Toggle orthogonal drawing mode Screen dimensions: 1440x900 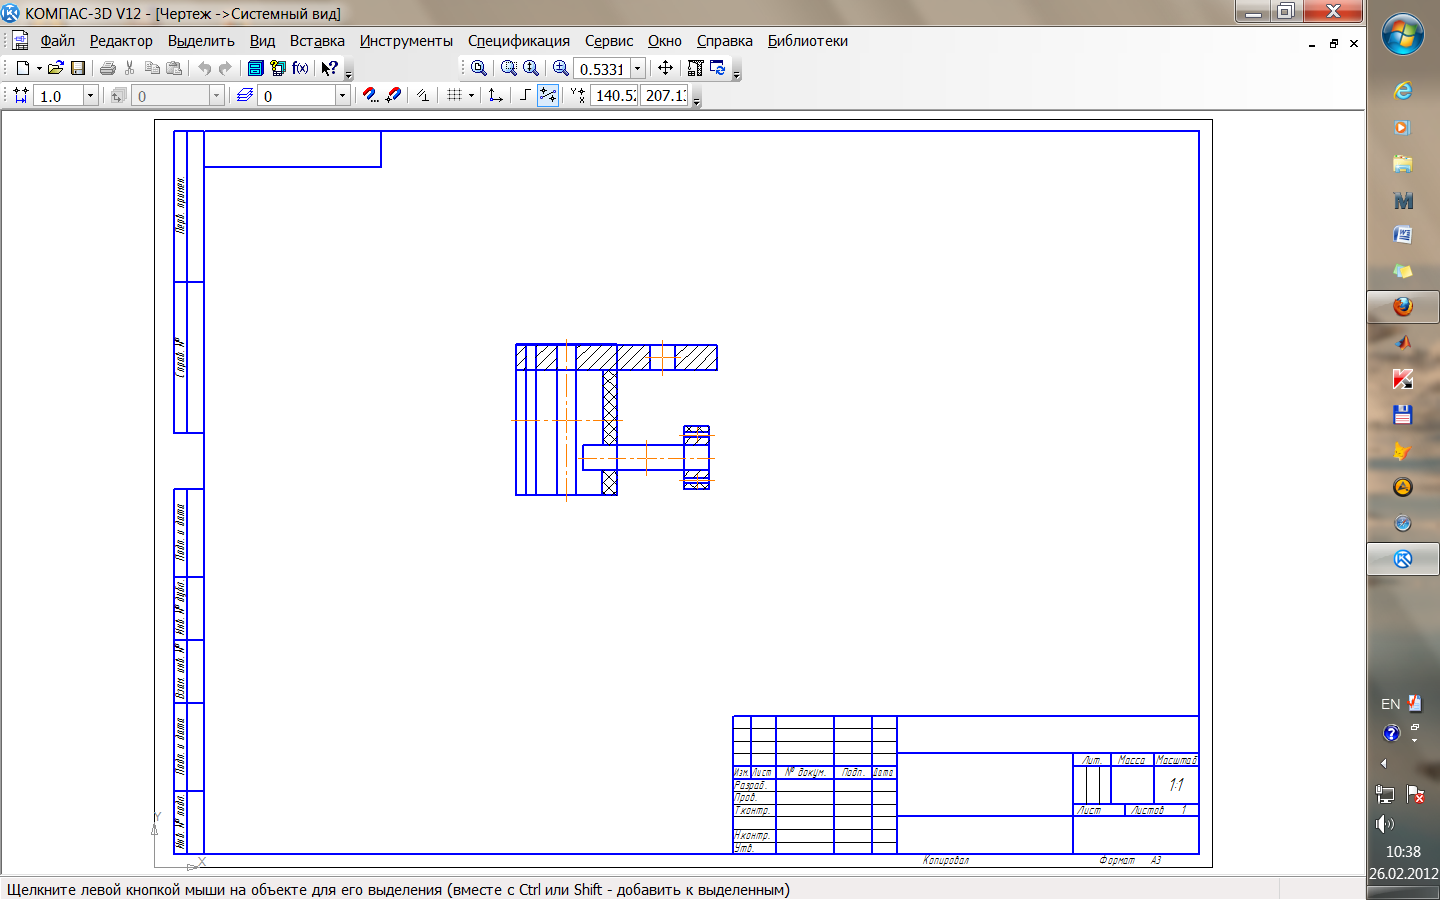524,95
